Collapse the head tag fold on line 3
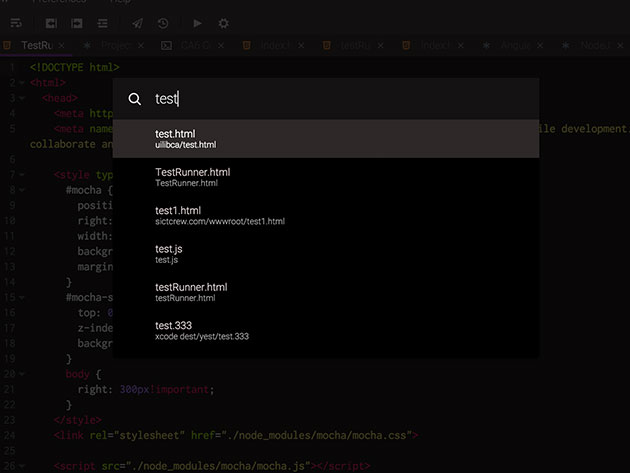The width and height of the screenshot is (630, 473). pos(22,98)
